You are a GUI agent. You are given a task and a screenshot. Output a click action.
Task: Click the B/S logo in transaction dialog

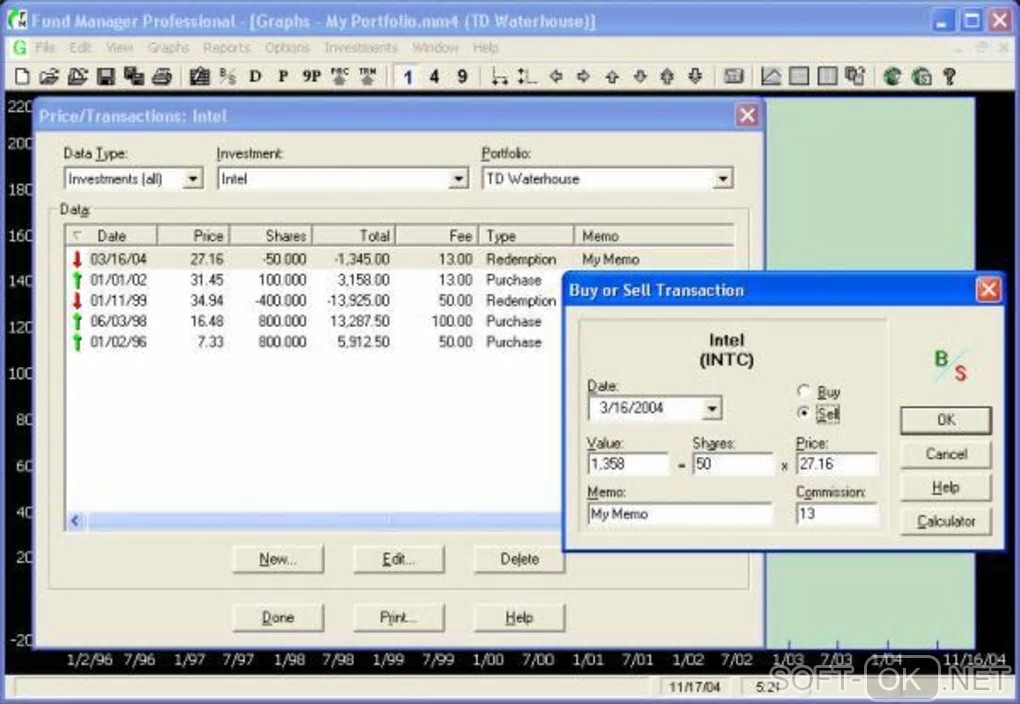pyautogui.click(x=950, y=365)
